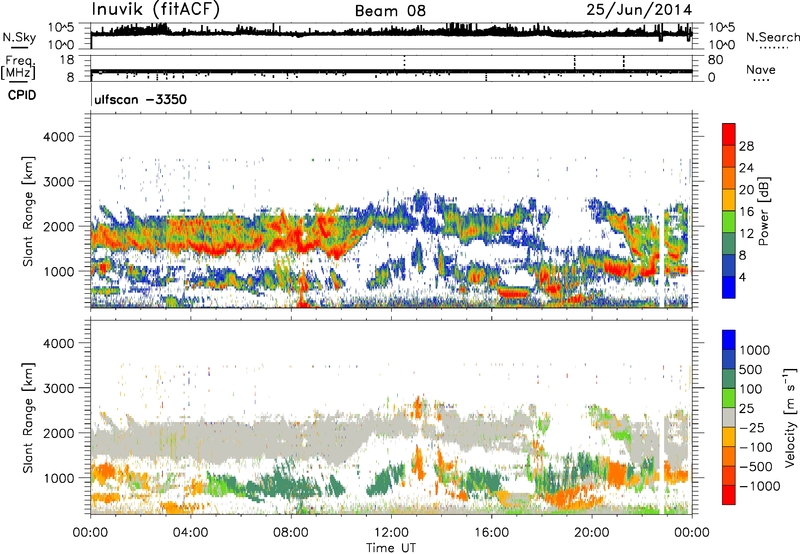The width and height of the screenshot is (800, 554).
Task: Click the 'Inuvik (fitACF)' title text
Action: [x=156, y=9]
